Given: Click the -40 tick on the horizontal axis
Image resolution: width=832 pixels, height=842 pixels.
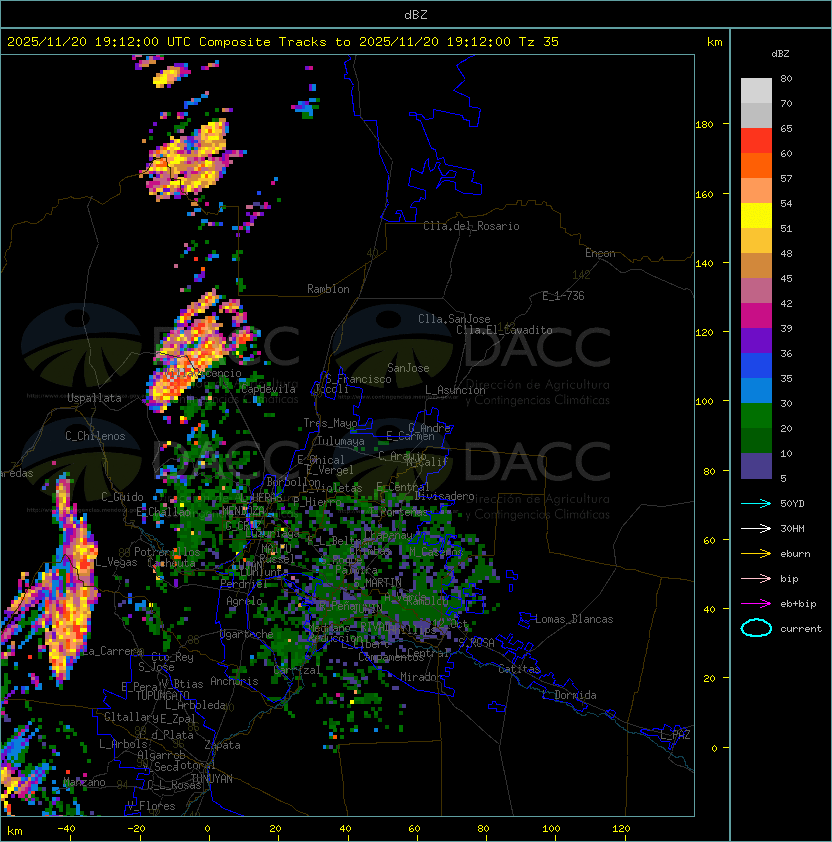Looking at the screenshot, I should 66,829.
